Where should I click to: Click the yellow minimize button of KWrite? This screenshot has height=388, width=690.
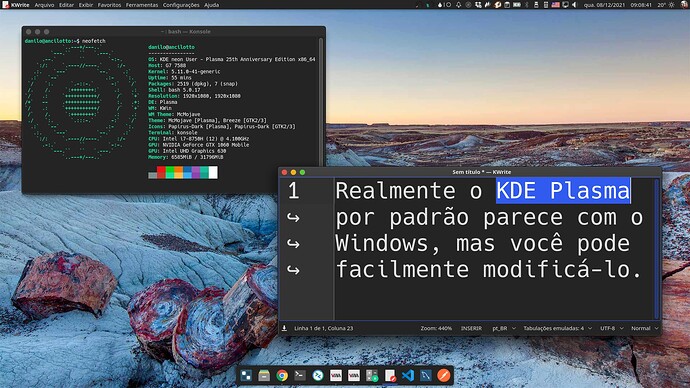(294, 172)
